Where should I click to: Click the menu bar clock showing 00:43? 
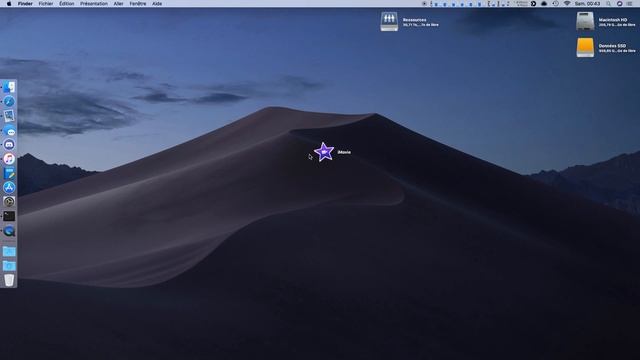(x=587, y=4)
